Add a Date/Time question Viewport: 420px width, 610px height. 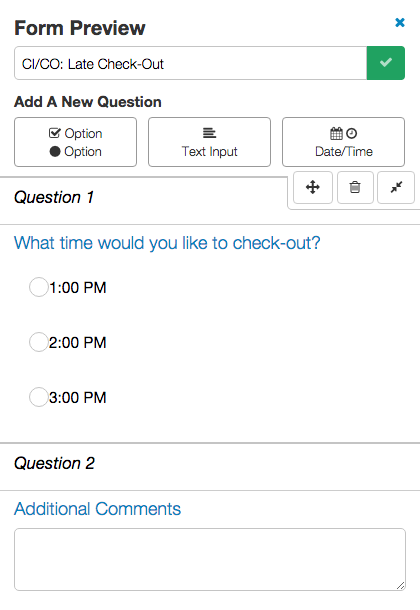tap(343, 142)
